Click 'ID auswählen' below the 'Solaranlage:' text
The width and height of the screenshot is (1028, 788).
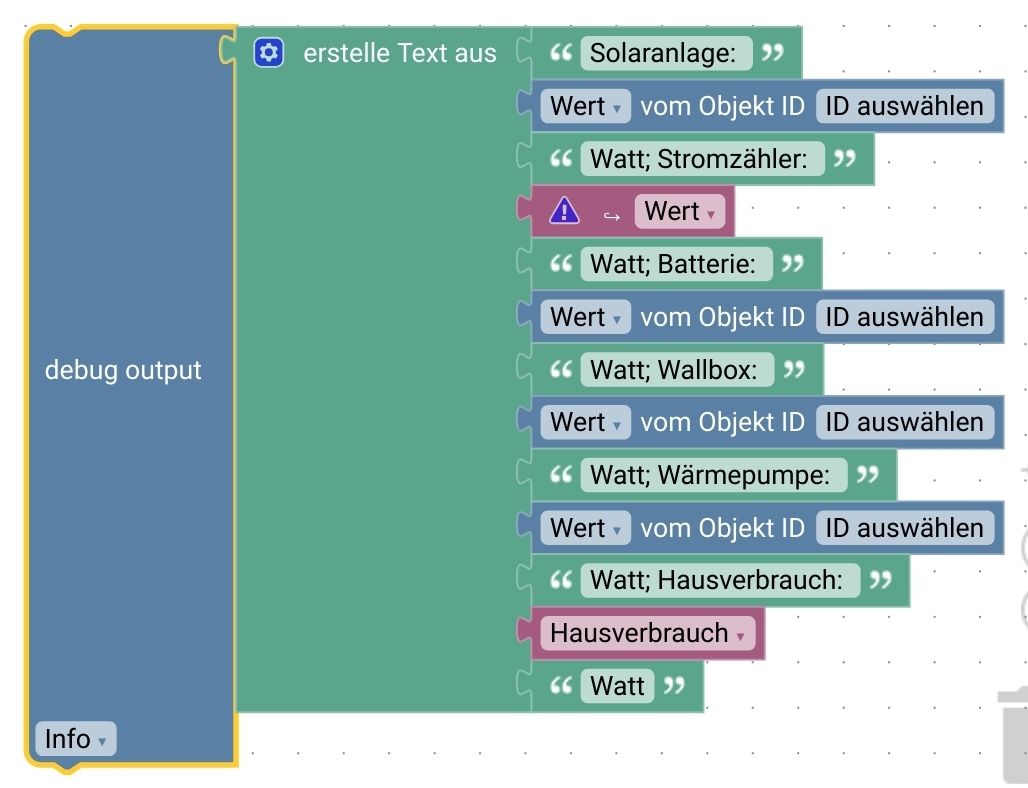pyautogui.click(x=904, y=106)
